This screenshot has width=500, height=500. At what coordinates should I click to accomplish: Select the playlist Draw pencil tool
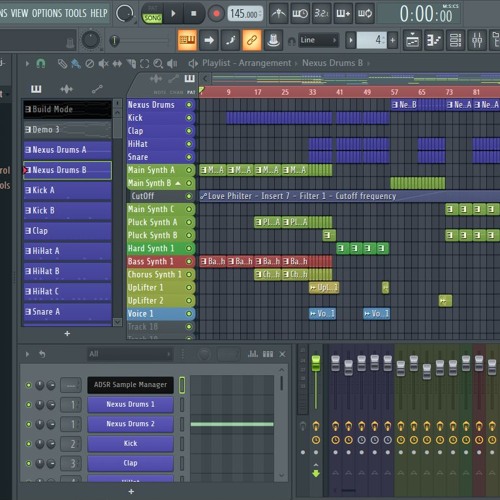[62, 63]
